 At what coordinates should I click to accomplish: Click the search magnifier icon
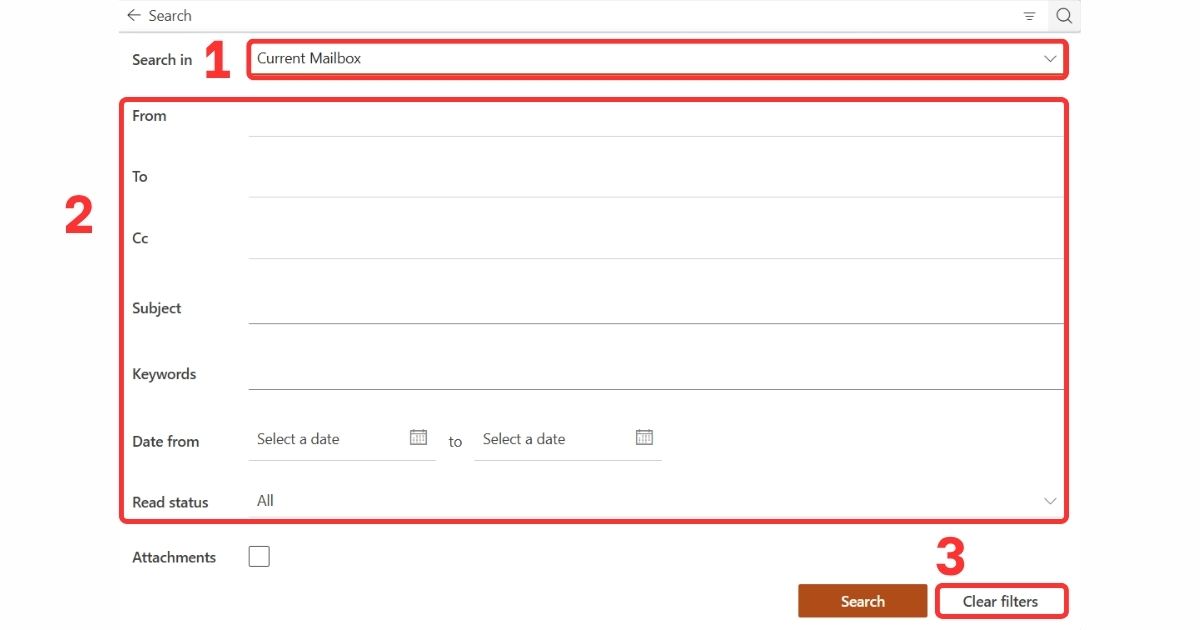1063,15
